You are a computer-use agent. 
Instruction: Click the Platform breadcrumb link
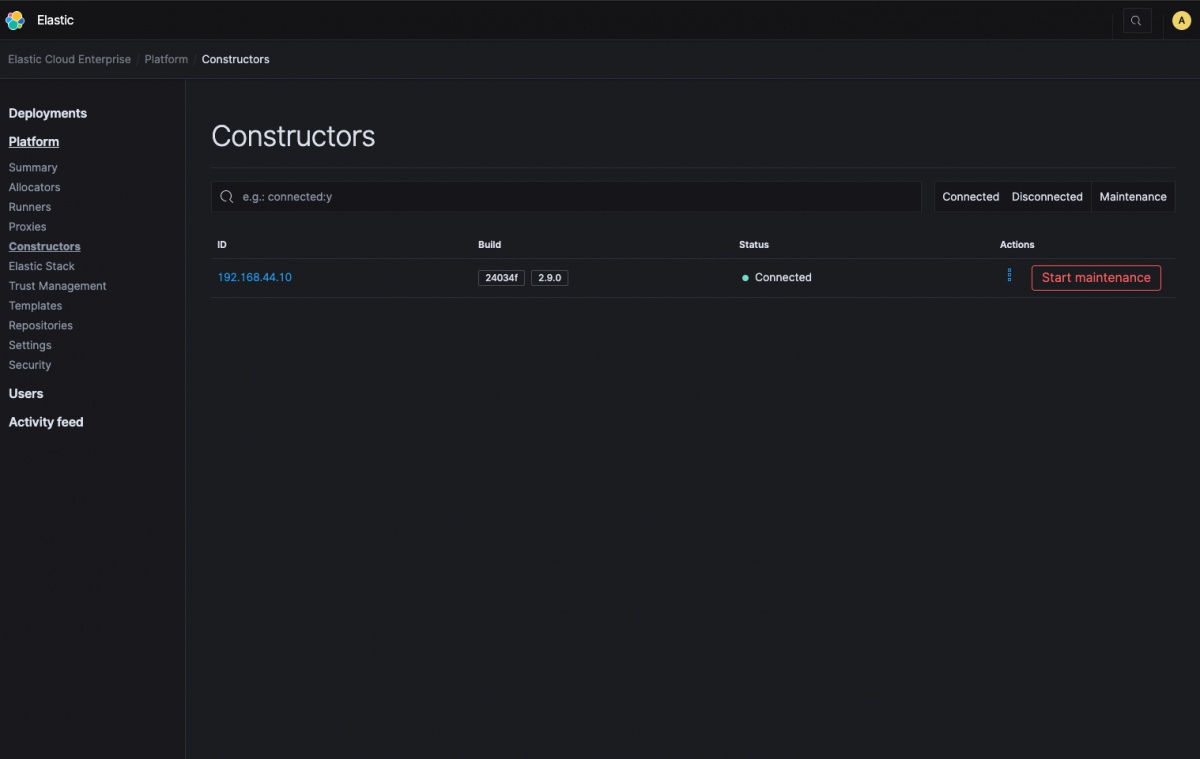pos(166,59)
